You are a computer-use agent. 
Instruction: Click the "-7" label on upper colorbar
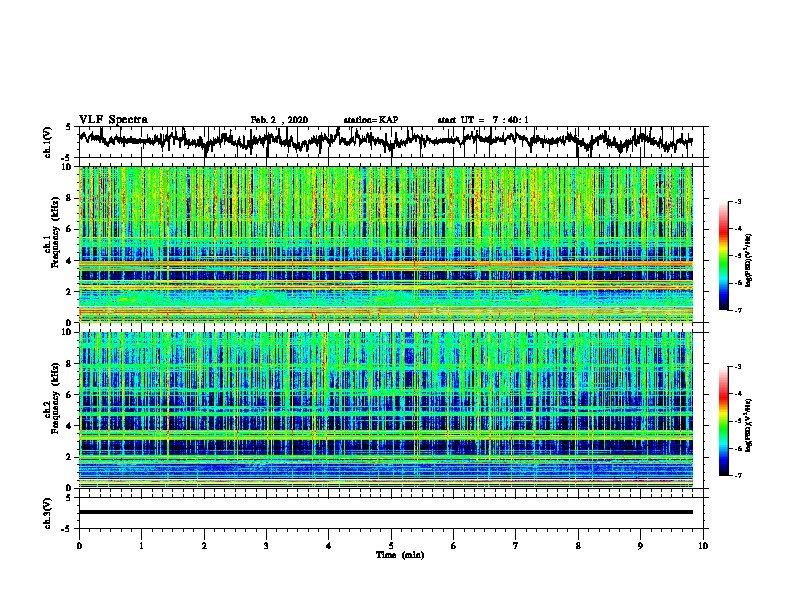coord(737,310)
